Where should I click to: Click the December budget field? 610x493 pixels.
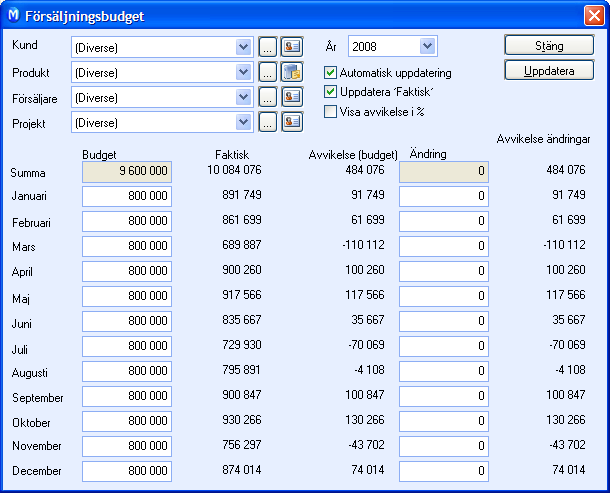(127, 471)
